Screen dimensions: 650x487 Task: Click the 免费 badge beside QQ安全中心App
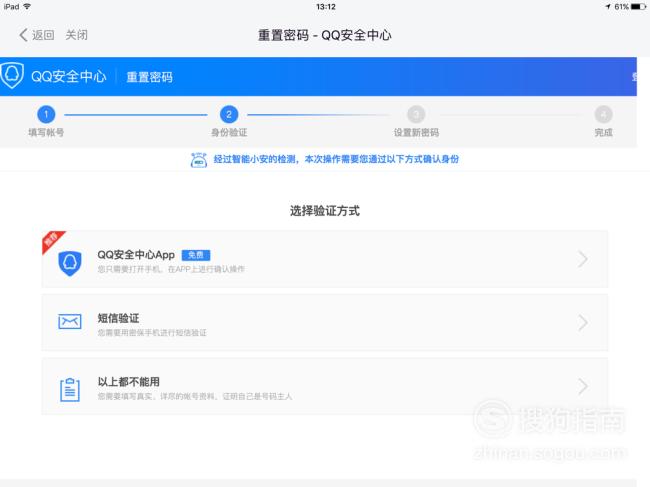click(x=196, y=255)
